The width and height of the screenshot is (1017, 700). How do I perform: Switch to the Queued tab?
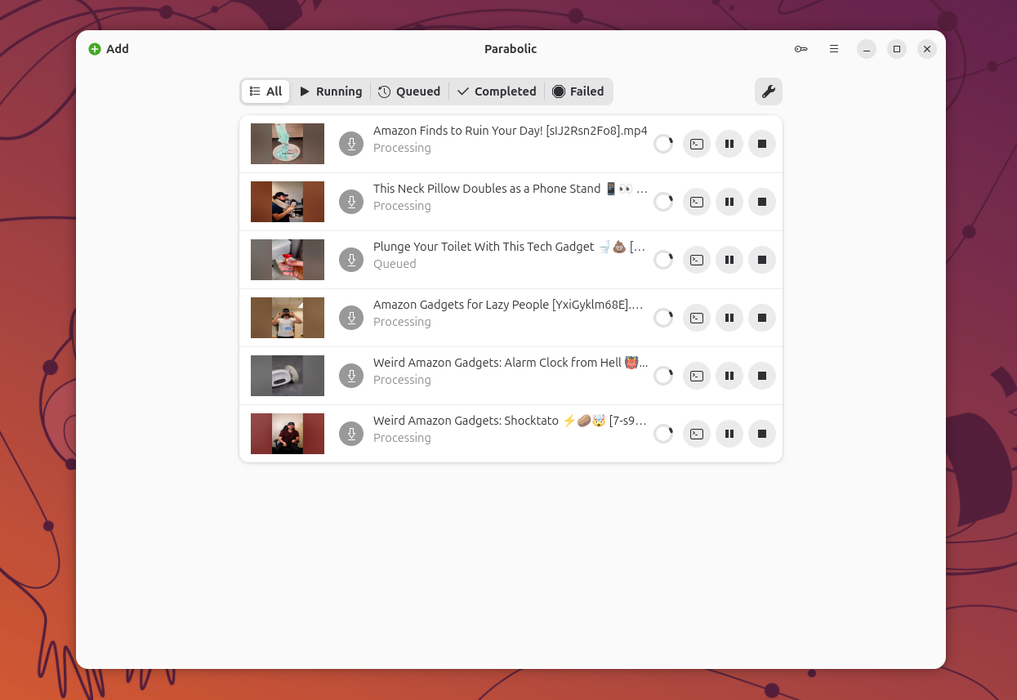click(x=409, y=91)
